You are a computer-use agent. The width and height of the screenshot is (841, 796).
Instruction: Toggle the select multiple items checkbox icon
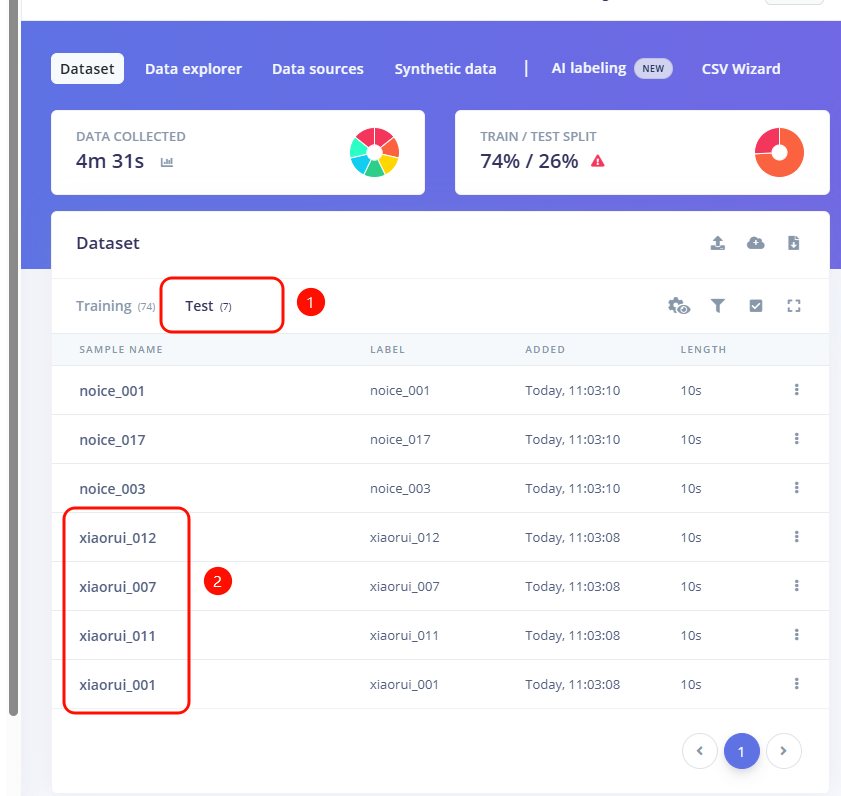pyautogui.click(x=756, y=306)
